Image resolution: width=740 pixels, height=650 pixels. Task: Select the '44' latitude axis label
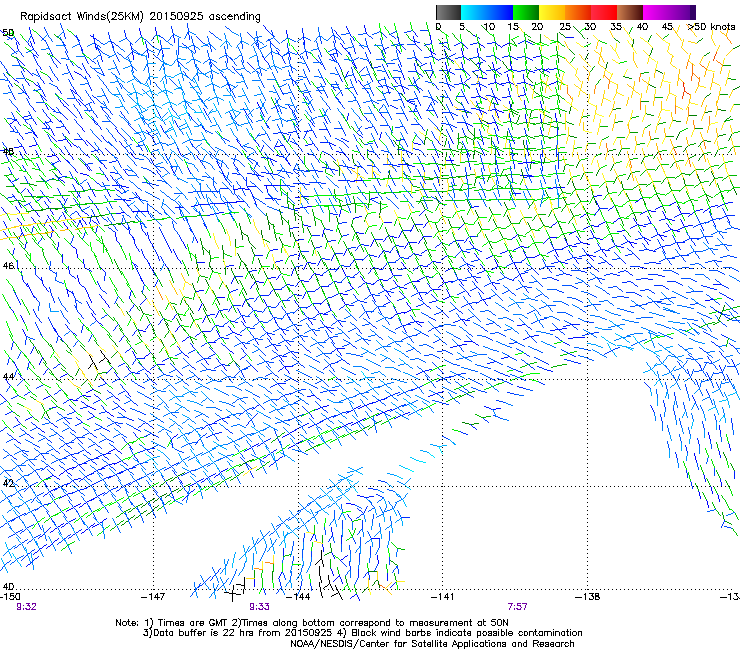(x=8, y=377)
